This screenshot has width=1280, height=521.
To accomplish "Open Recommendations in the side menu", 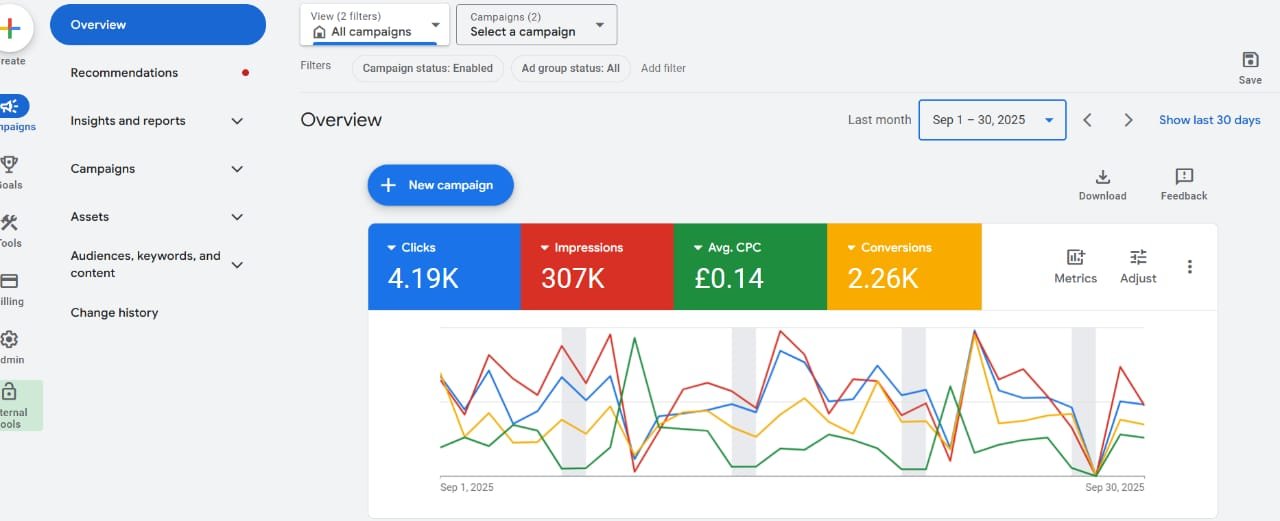I will (124, 73).
